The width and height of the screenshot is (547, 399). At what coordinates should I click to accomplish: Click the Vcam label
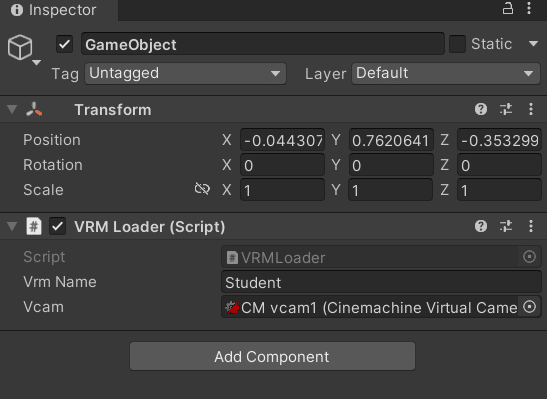[43, 307]
